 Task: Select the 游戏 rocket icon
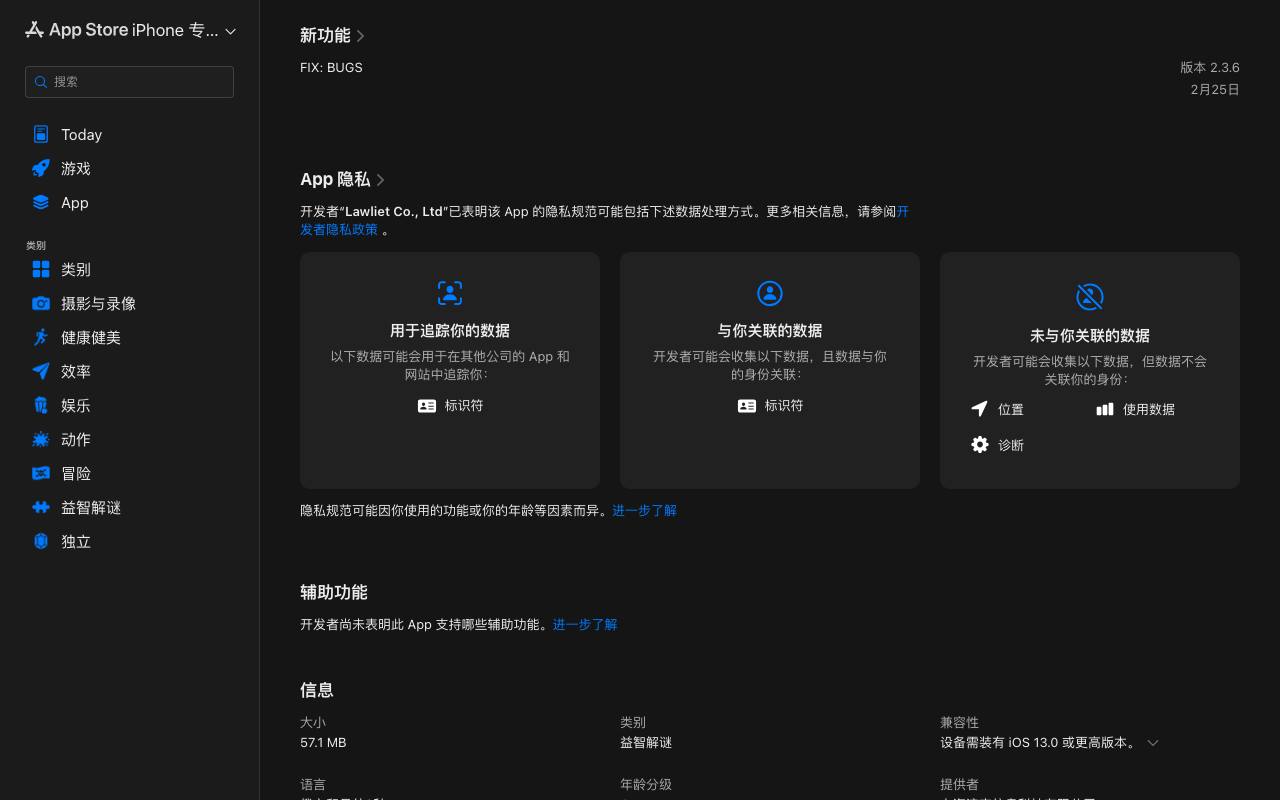41,168
